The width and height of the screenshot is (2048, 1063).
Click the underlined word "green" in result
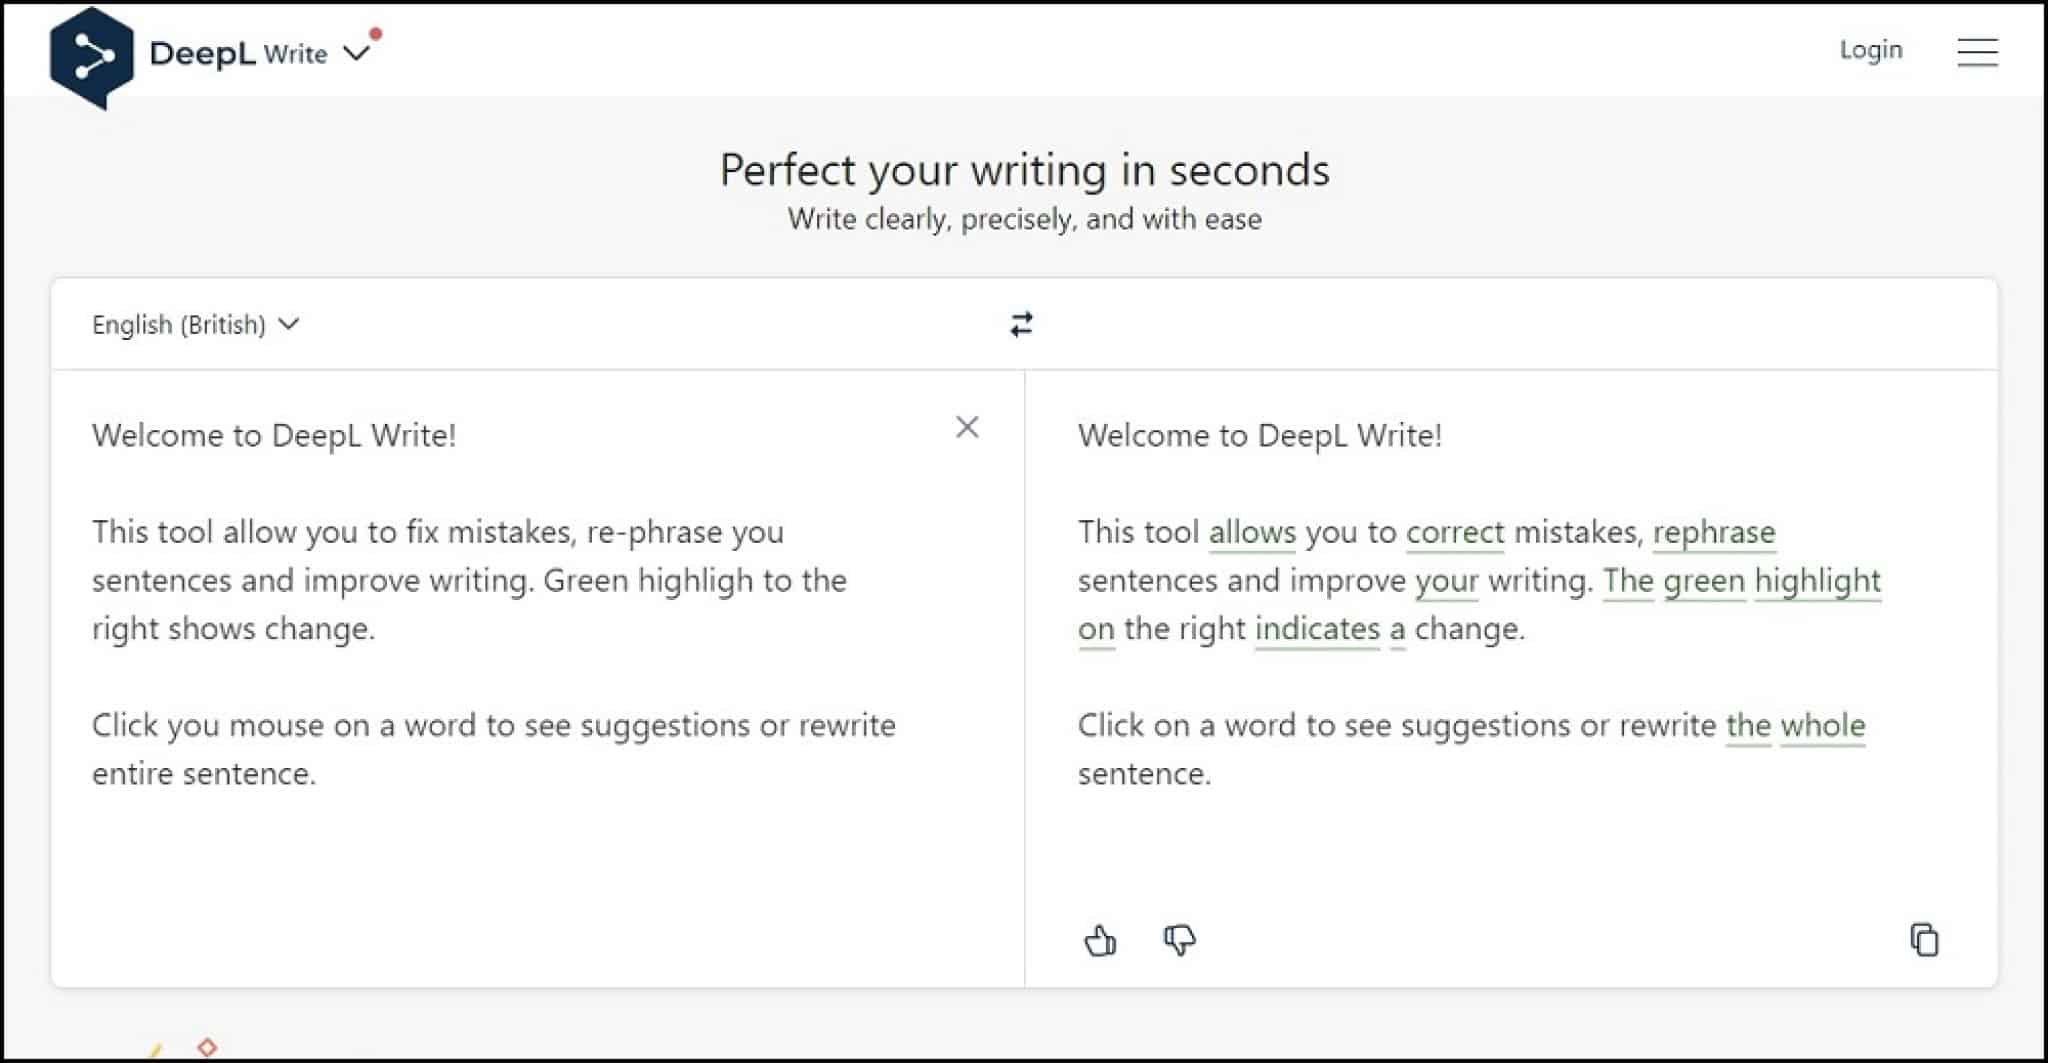pyautogui.click(x=1704, y=581)
